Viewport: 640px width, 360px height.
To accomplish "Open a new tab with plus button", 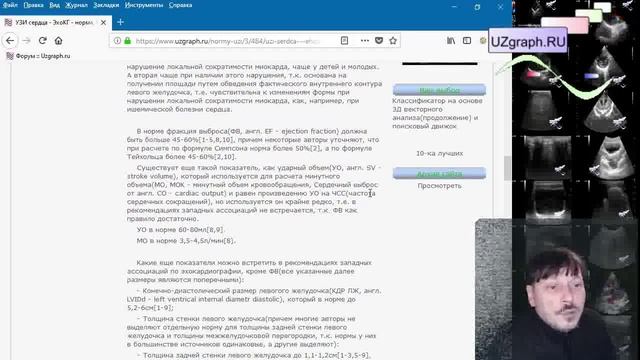I will [120, 22].
